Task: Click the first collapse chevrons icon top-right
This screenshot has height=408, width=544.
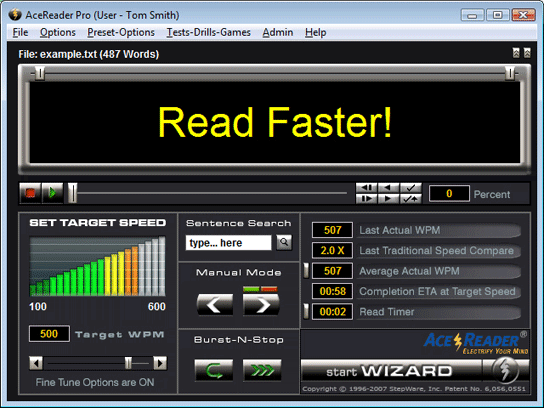Action: (x=516, y=53)
